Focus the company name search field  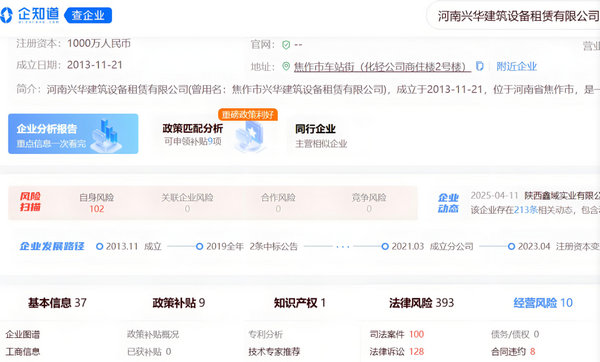(x=513, y=16)
